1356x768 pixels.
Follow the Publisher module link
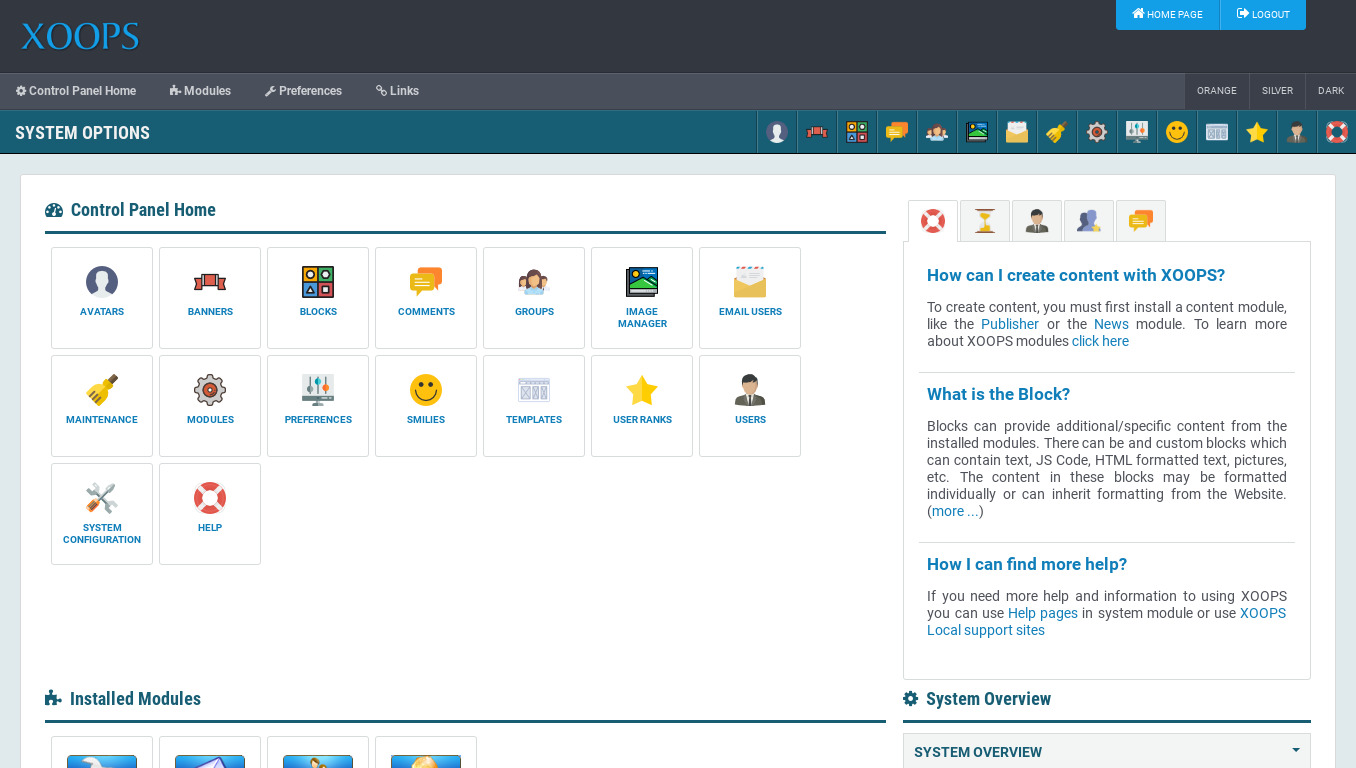click(x=1009, y=324)
